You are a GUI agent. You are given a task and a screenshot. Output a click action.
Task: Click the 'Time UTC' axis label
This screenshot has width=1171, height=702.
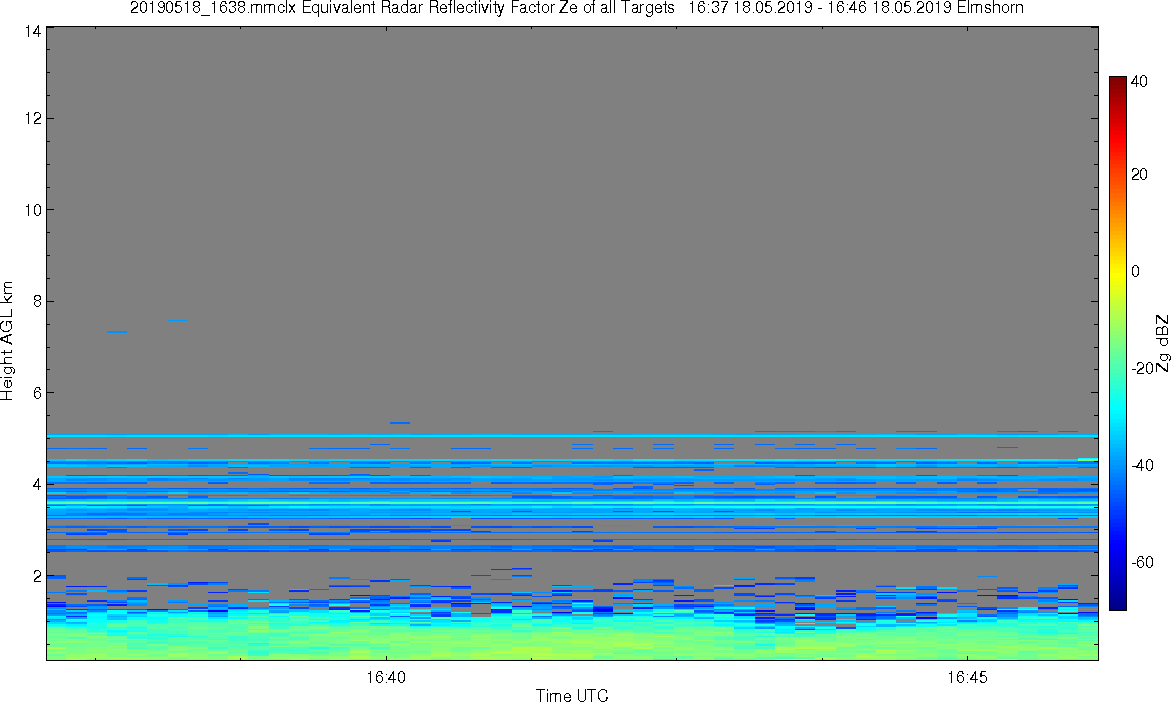(572, 695)
